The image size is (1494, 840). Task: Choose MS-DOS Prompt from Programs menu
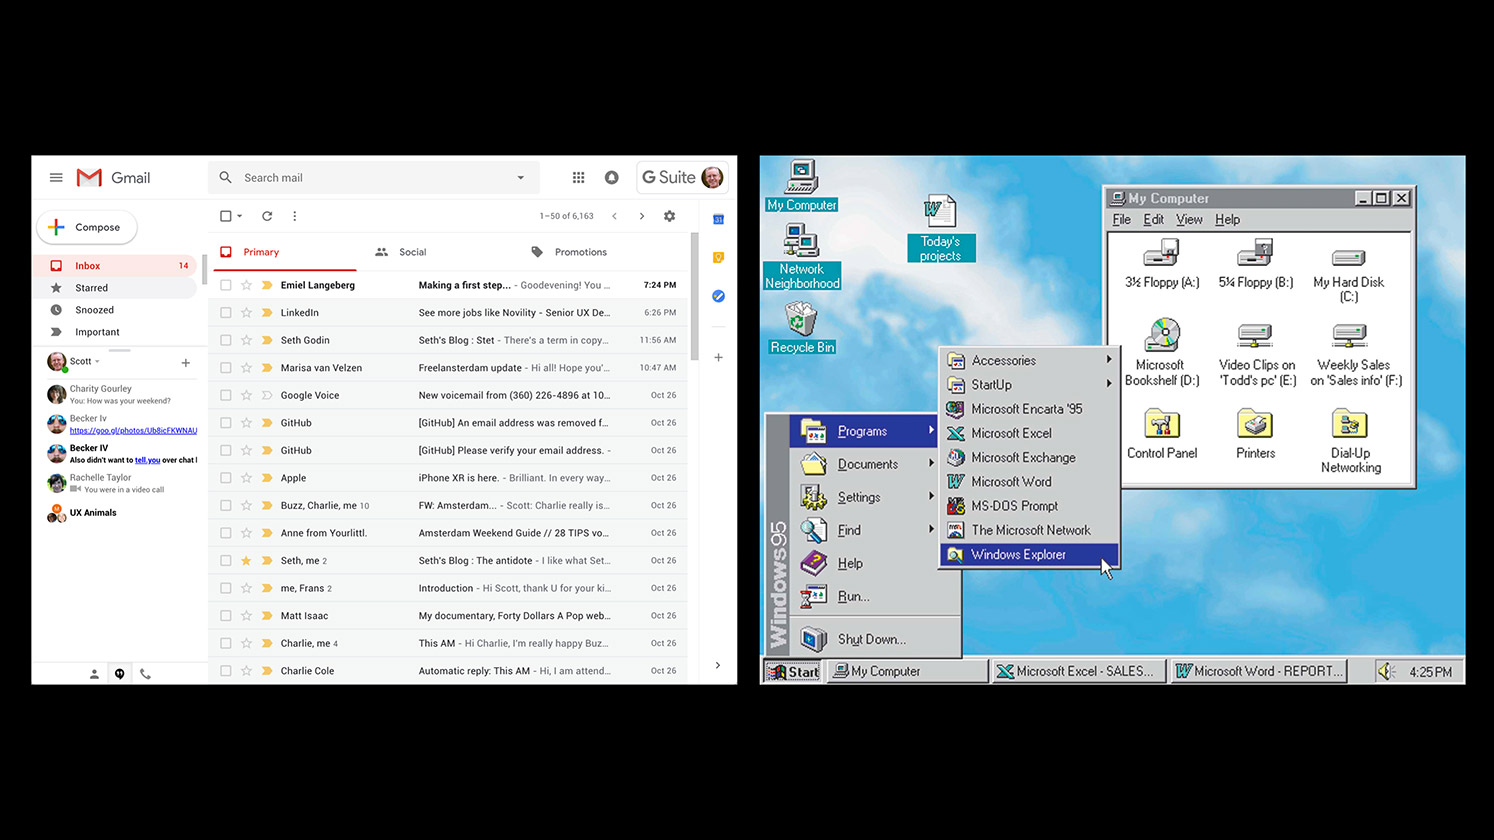pos(1030,506)
